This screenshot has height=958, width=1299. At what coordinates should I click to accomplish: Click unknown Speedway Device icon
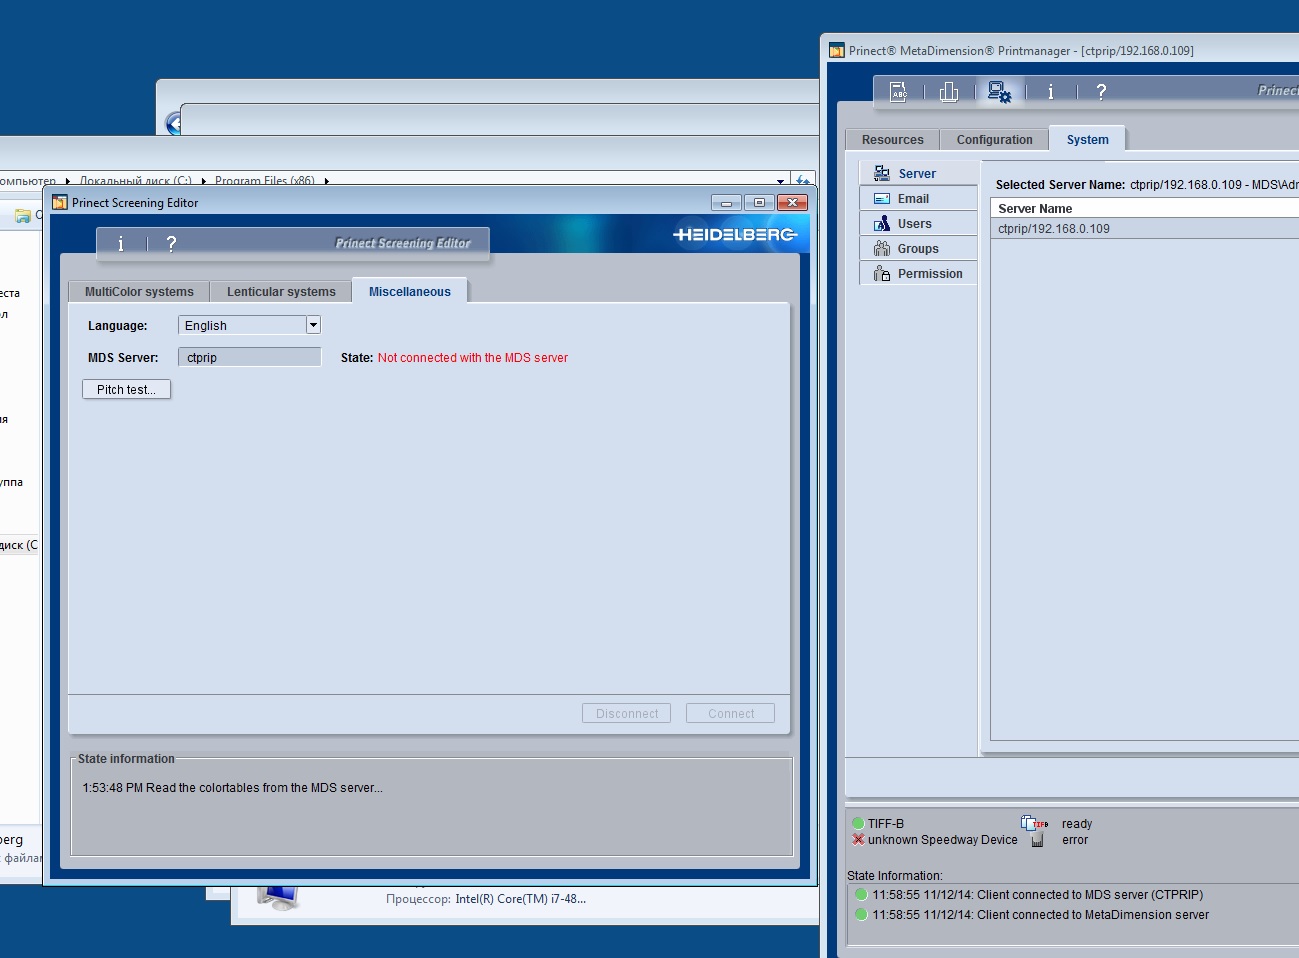coord(1037,840)
